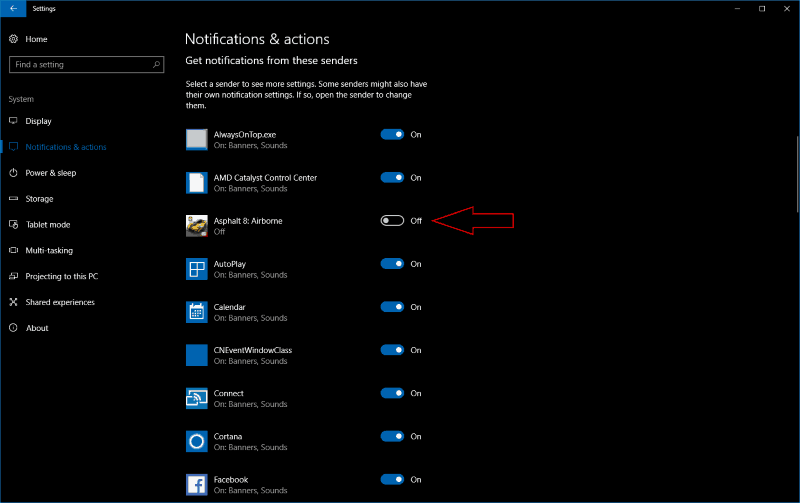The width and height of the screenshot is (800, 503).
Task: Click the CNEventWindowClass blue icon
Action: coord(196,355)
